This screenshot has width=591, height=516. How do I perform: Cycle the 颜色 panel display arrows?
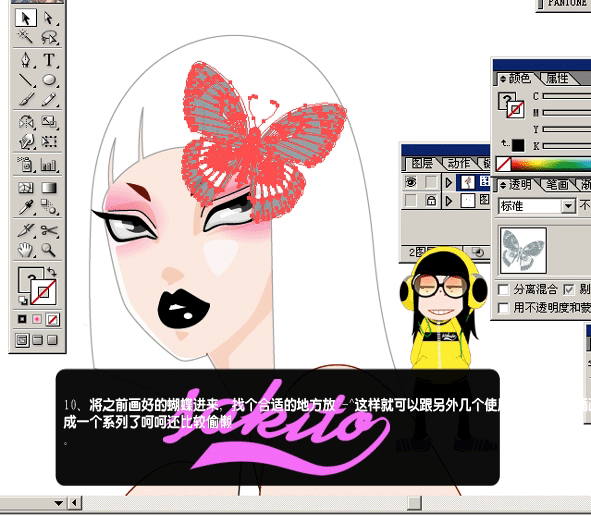[503, 79]
